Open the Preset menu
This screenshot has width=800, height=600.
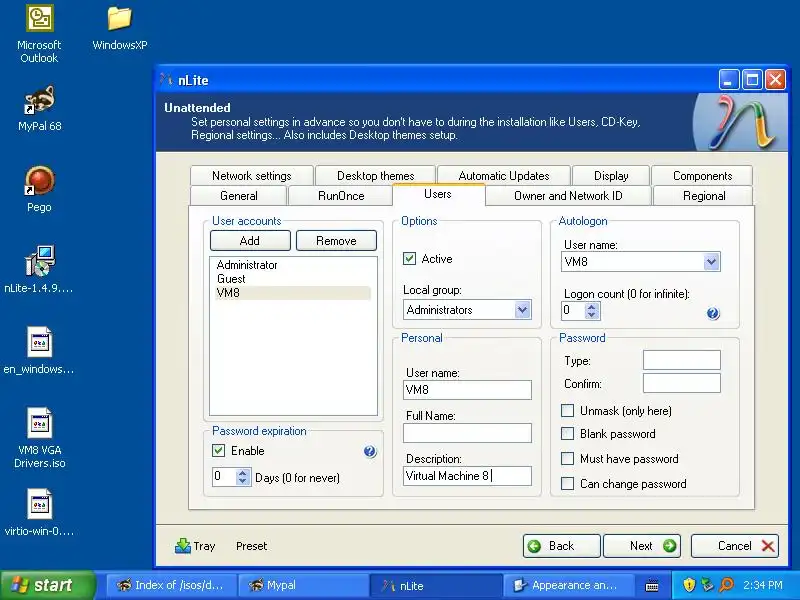(x=251, y=546)
